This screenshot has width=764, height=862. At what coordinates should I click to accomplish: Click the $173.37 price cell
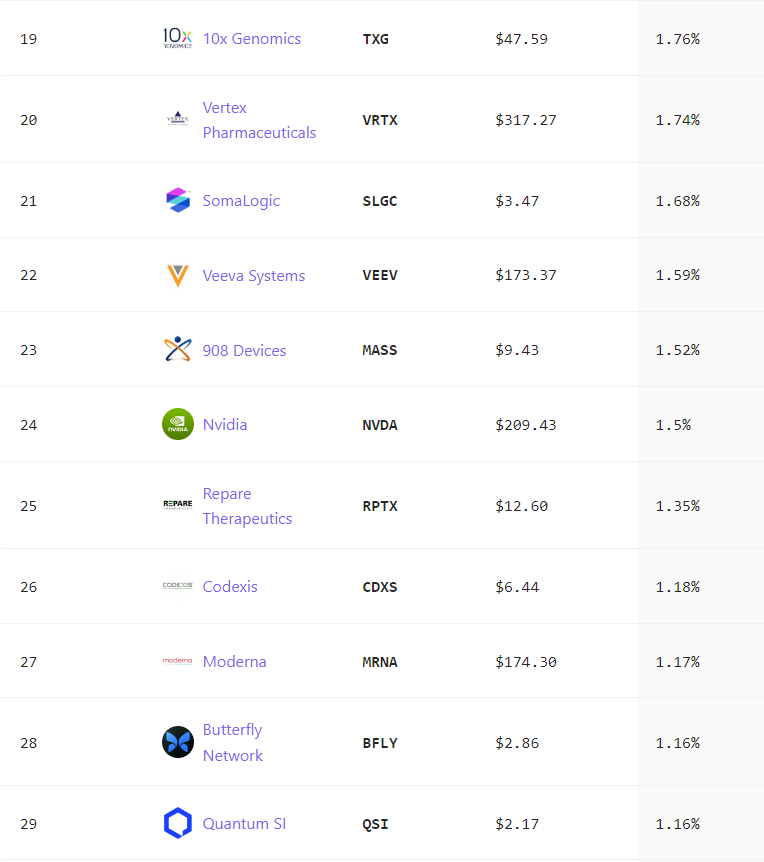pyautogui.click(x=526, y=275)
